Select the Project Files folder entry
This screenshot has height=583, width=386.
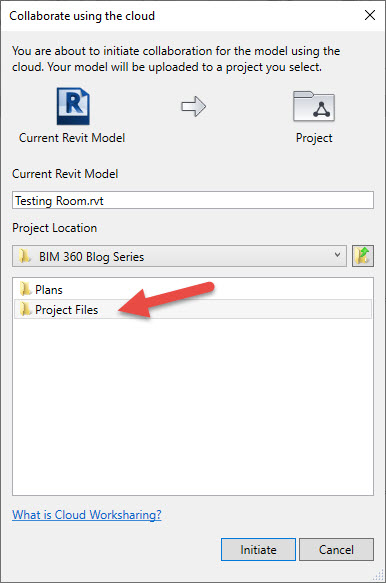(193, 309)
